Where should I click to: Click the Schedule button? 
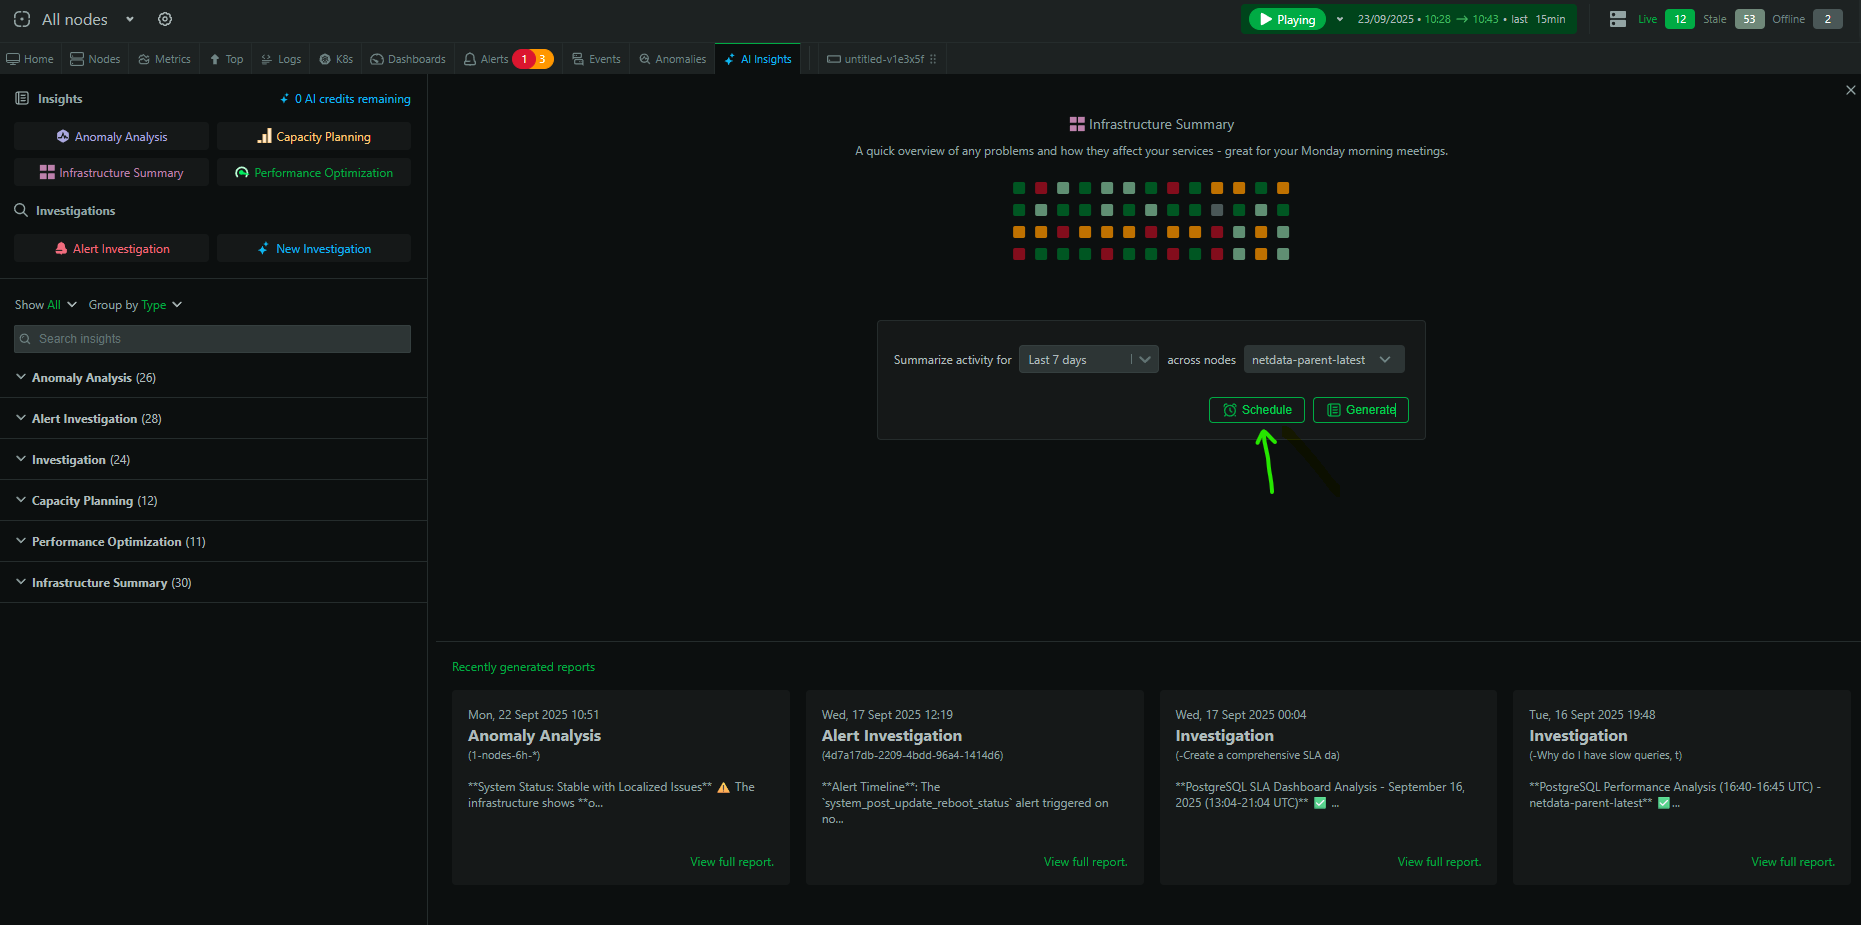(x=1257, y=410)
